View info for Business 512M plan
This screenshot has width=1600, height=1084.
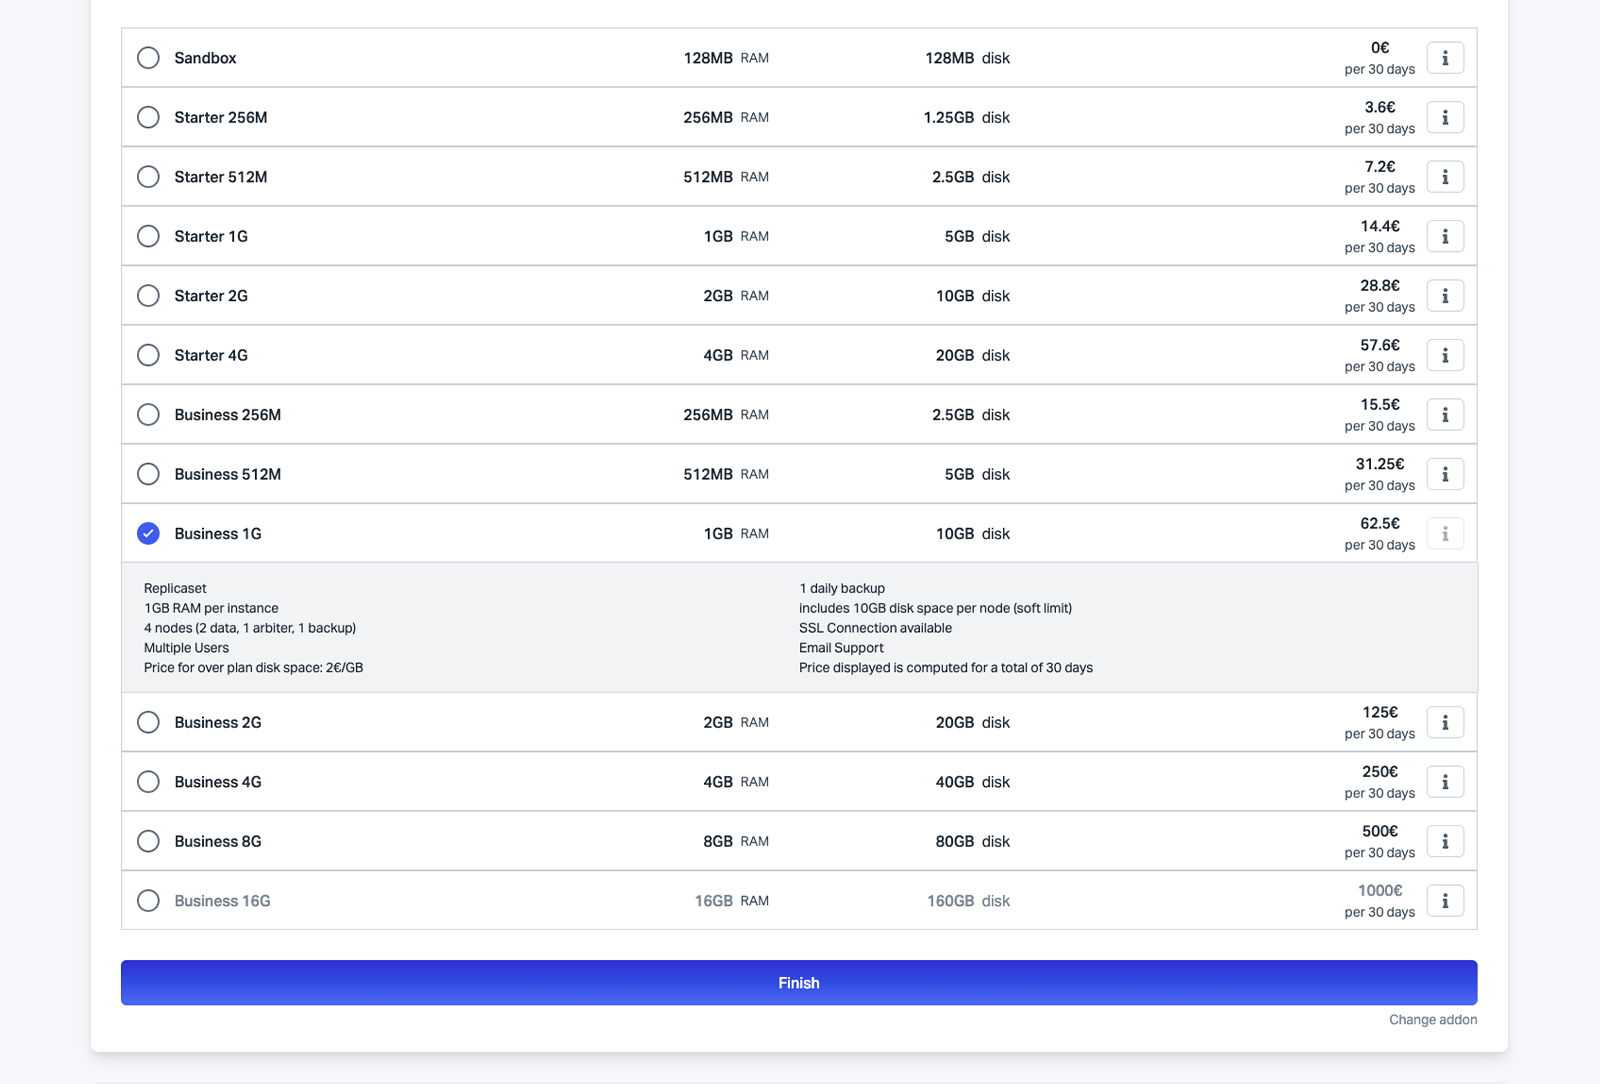[1445, 474]
